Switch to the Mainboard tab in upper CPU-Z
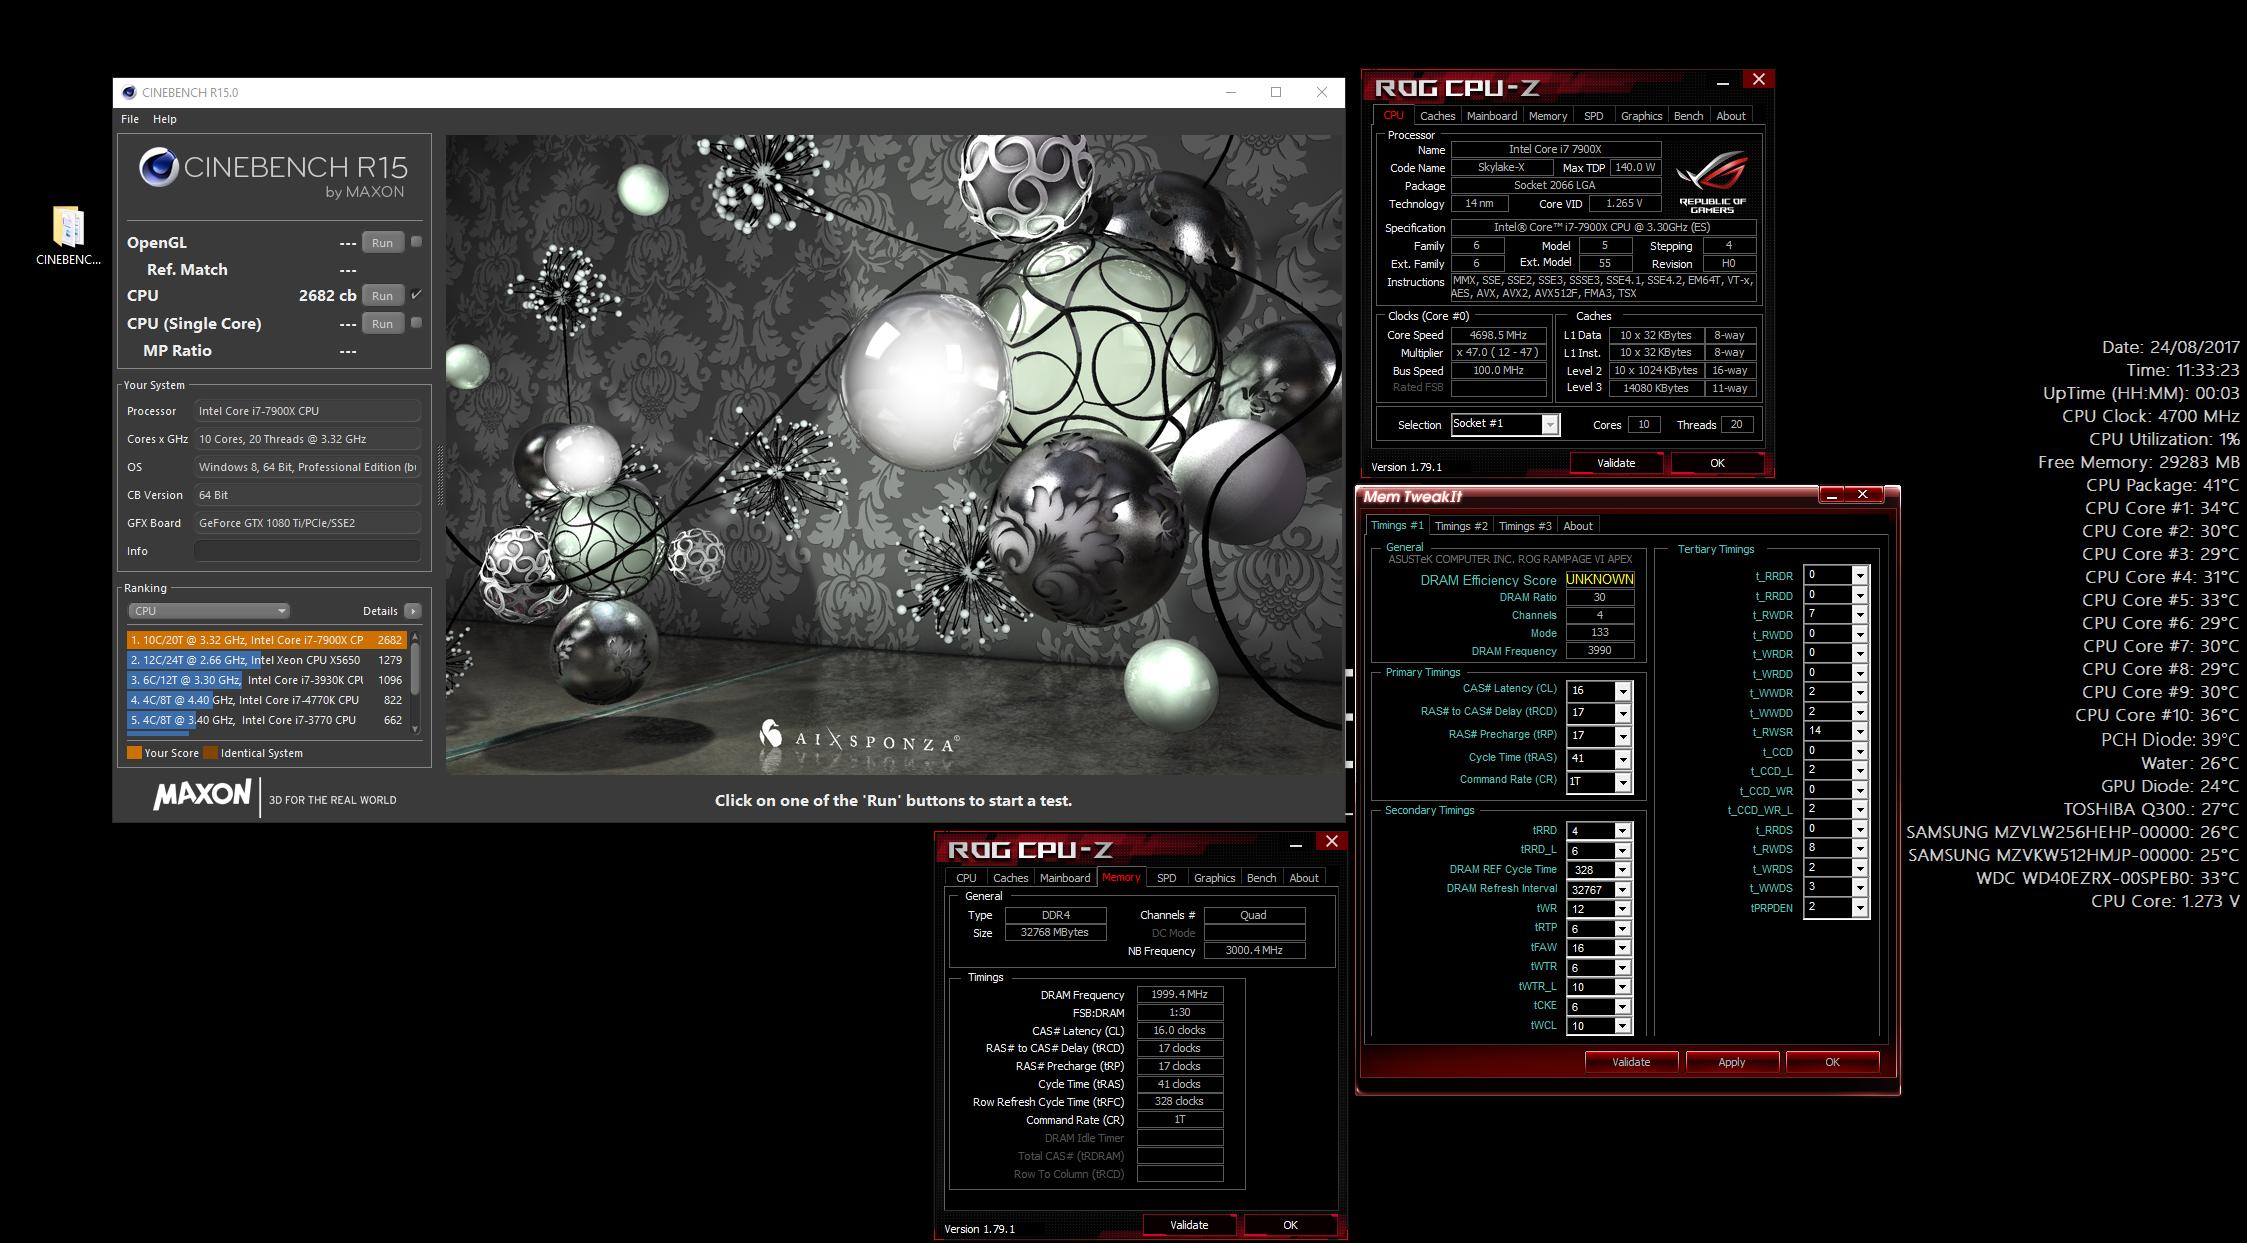 coord(1491,116)
